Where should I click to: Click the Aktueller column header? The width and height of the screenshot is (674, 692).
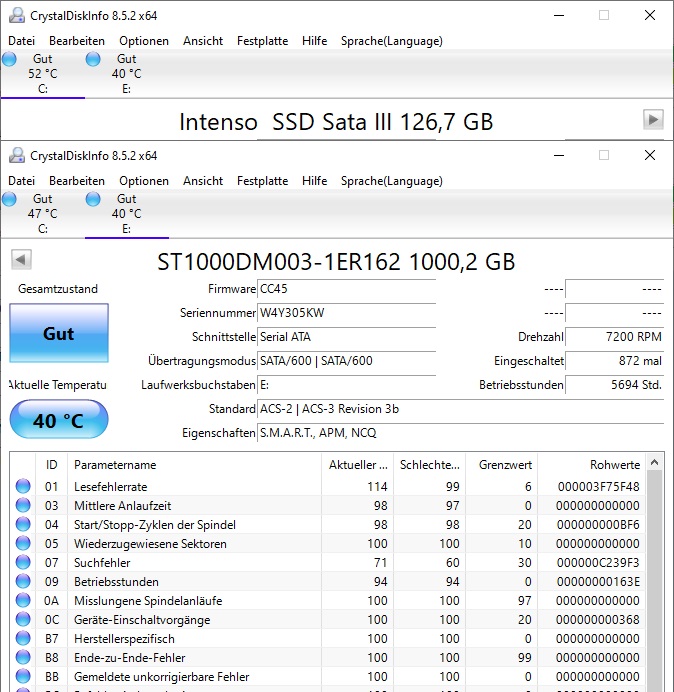point(358,465)
